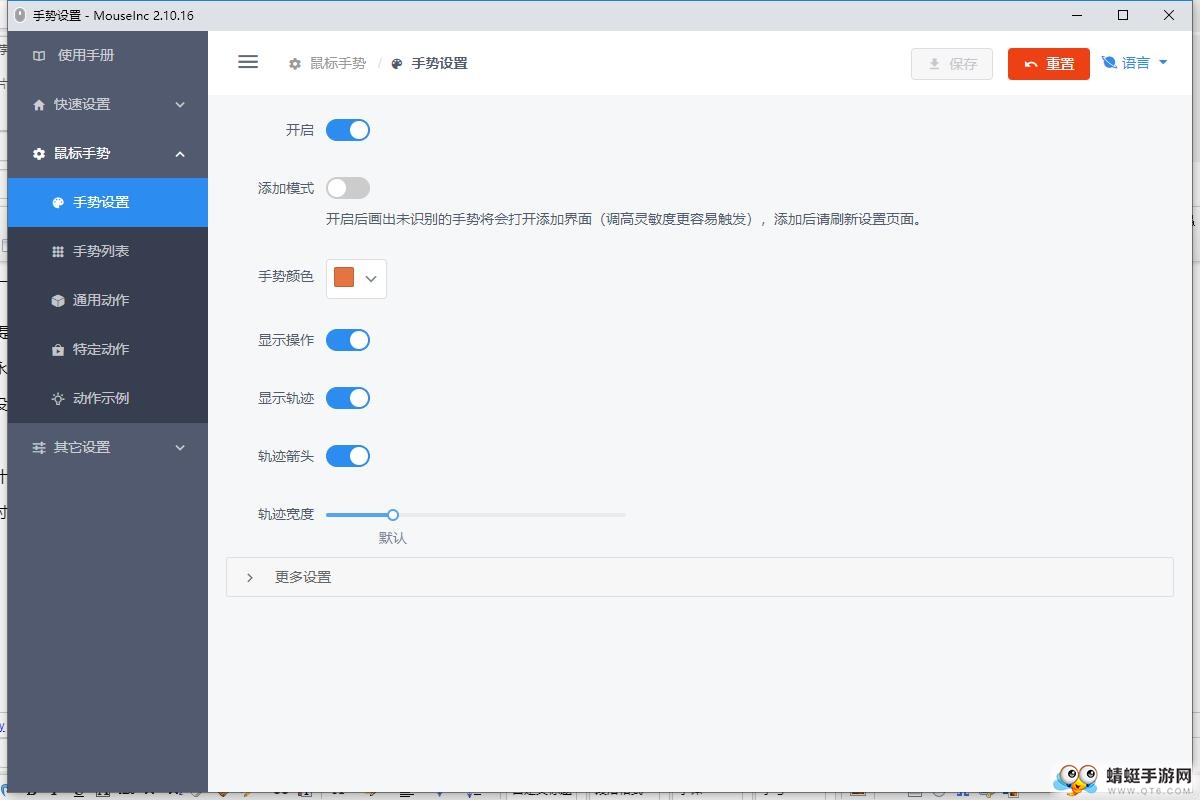Enable the 添加模式 switch
The width and height of the screenshot is (1200, 800).
[x=348, y=188]
